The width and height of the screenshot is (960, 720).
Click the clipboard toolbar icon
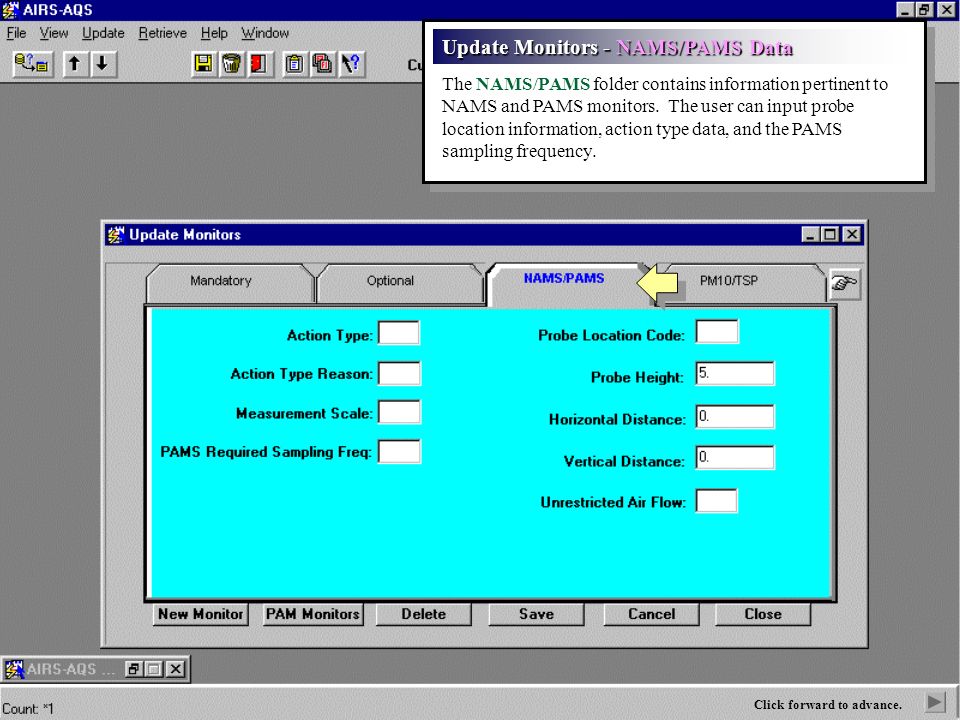(x=294, y=64)
